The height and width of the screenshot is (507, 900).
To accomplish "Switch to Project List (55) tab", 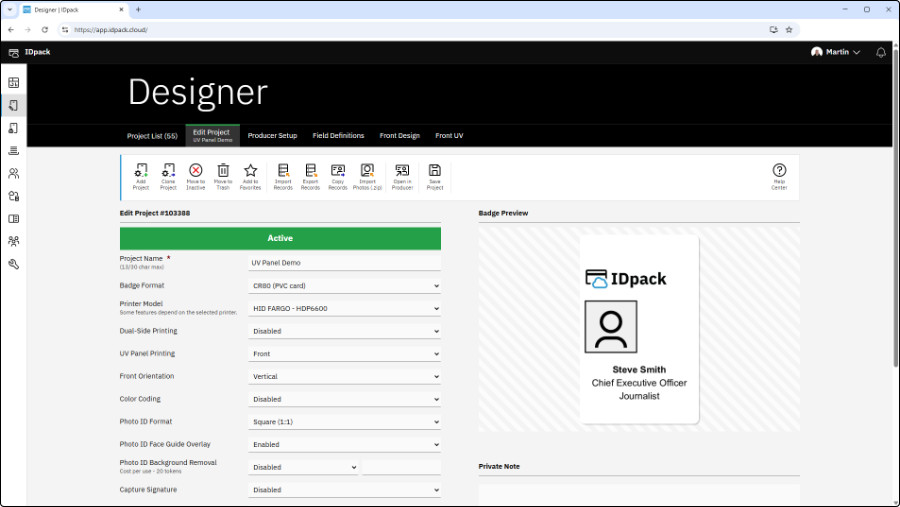I will coord(152,136).
